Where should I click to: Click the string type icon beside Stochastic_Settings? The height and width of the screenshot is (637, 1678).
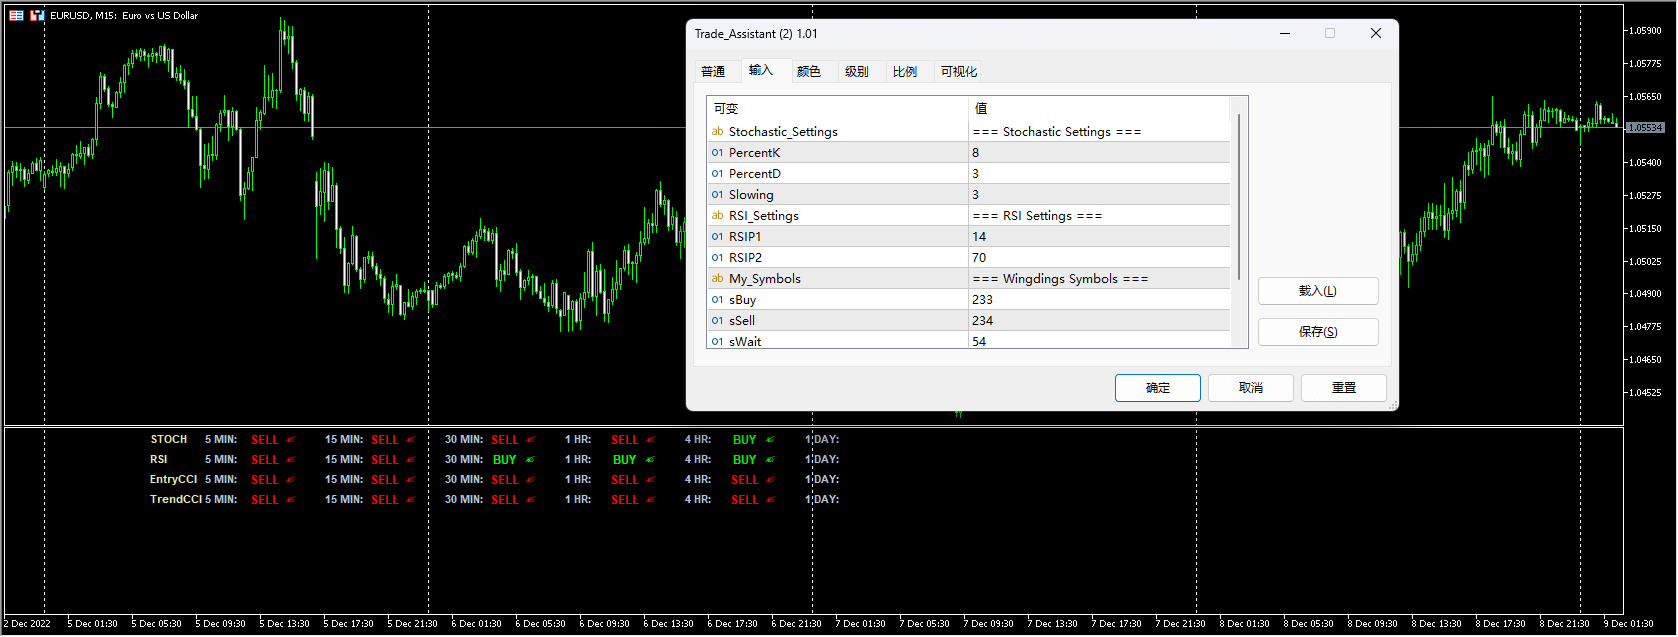pyautogui.click(x=717, y=132)
